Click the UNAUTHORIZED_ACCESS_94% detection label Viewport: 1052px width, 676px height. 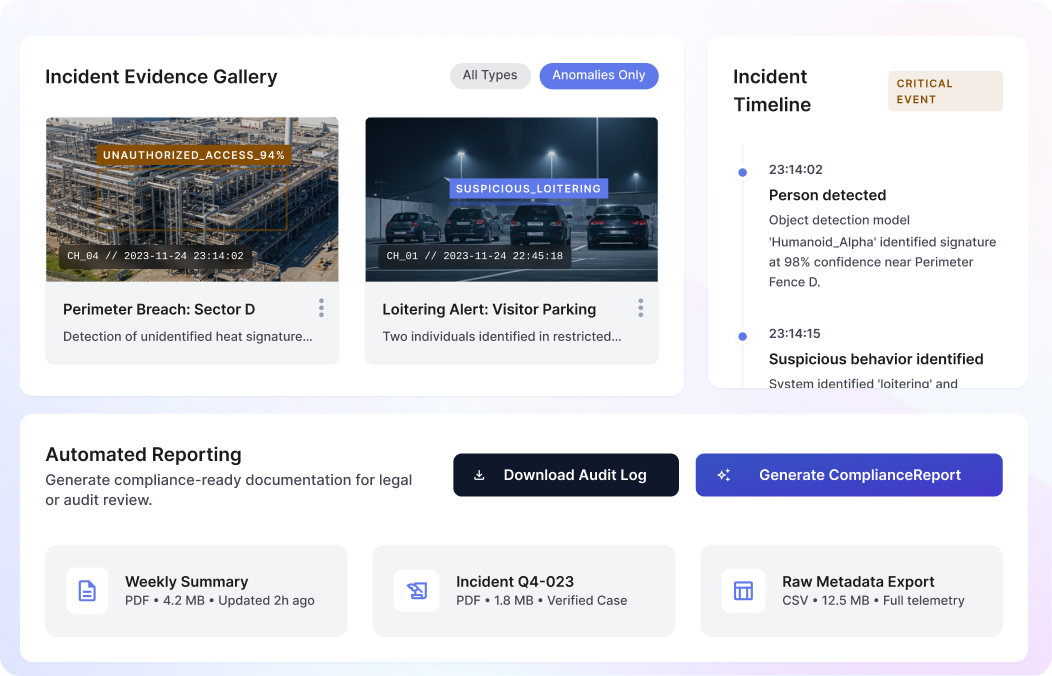[x=194, y=155]
